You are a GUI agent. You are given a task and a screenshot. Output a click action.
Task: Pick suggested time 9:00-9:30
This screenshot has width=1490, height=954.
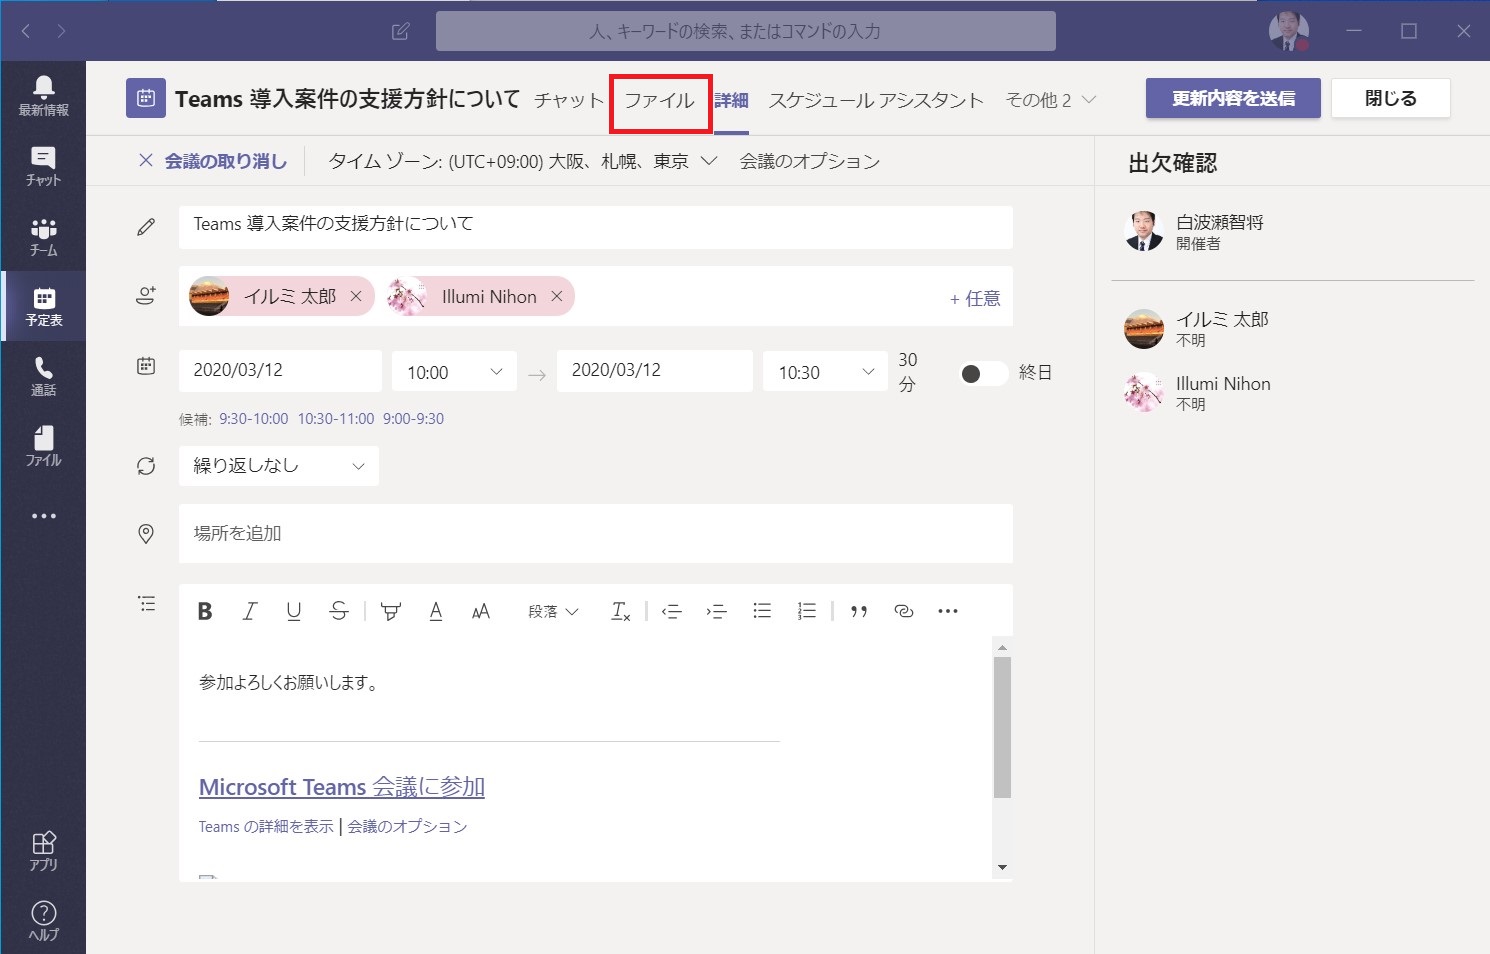tap(413, 419)
